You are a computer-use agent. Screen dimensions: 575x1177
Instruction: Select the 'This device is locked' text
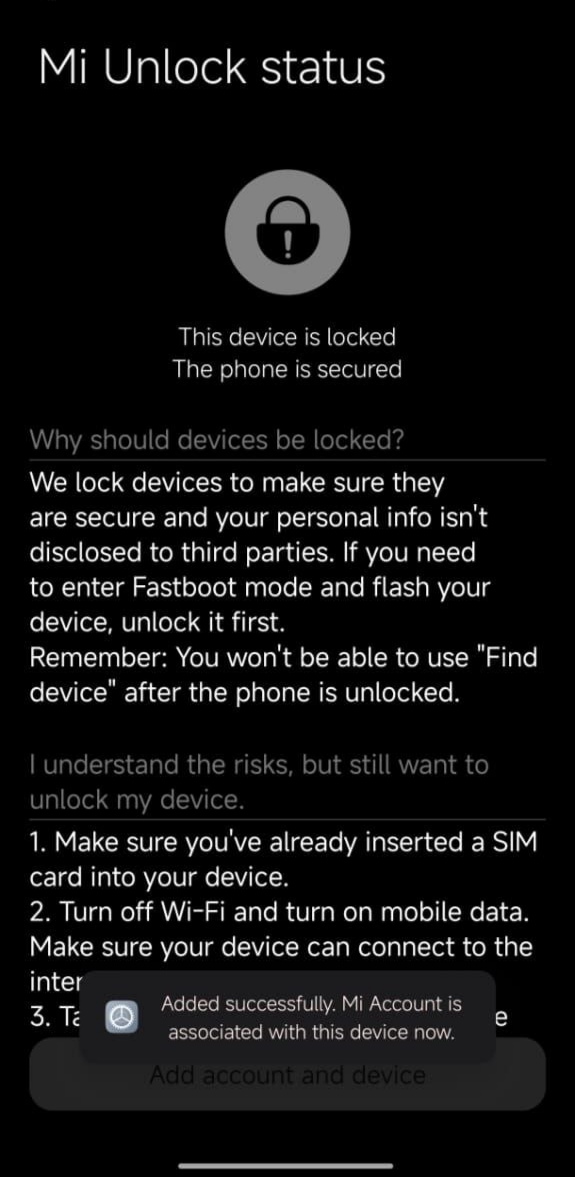[288, 336]
